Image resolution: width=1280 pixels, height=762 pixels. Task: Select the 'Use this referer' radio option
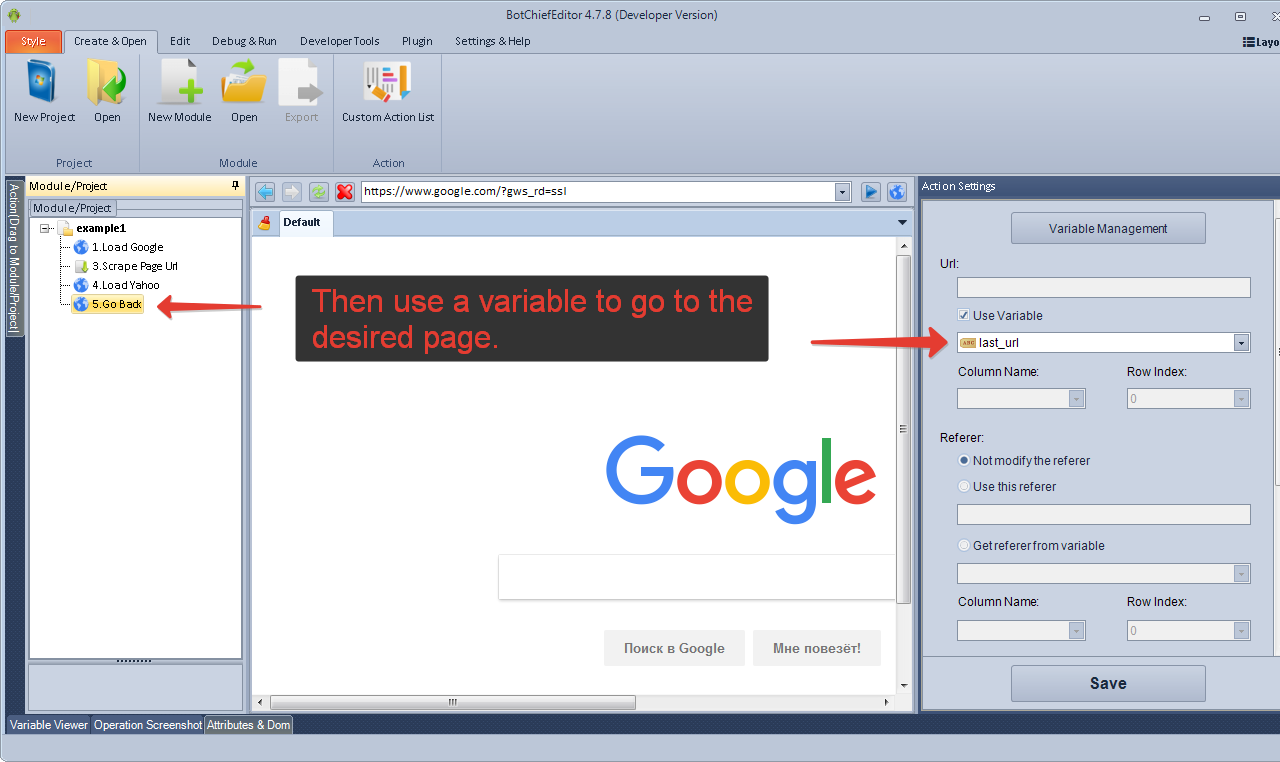coord(964,487)
